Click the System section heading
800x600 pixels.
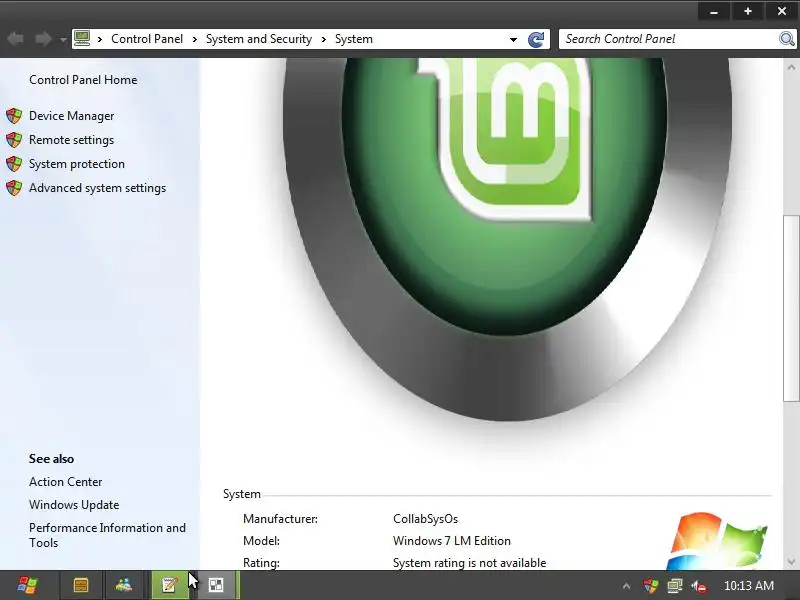[x=242, y=494]
